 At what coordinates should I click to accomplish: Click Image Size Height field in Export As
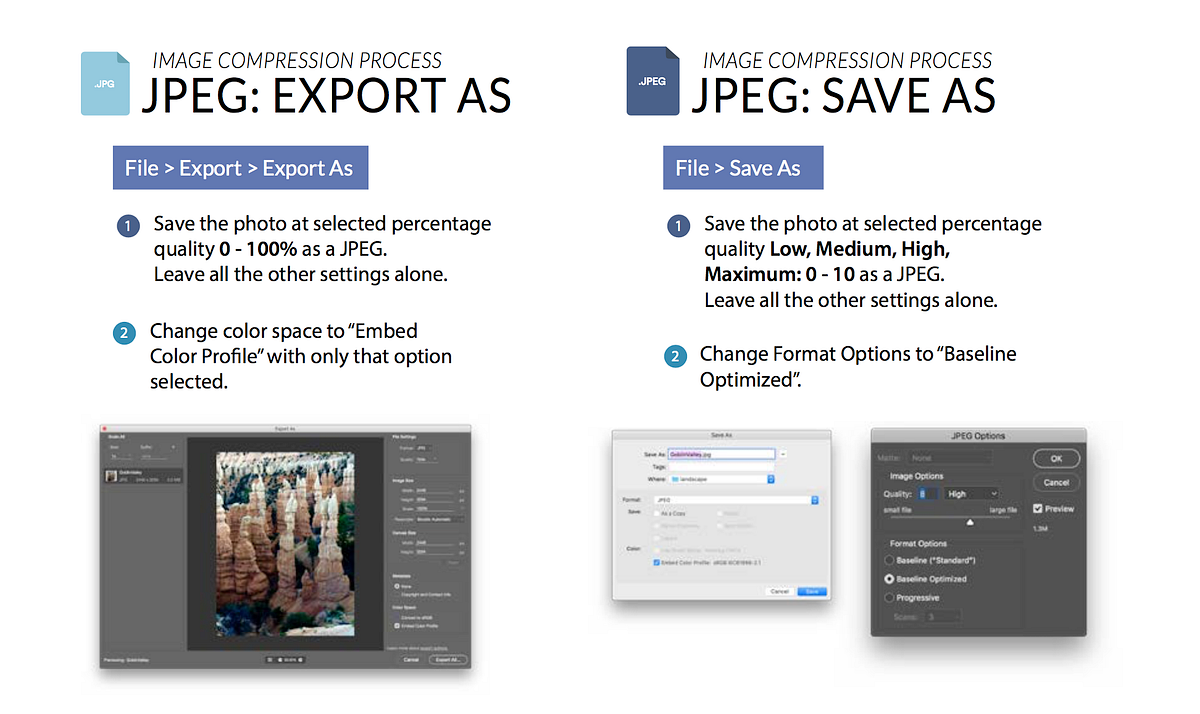pos(434,500)
